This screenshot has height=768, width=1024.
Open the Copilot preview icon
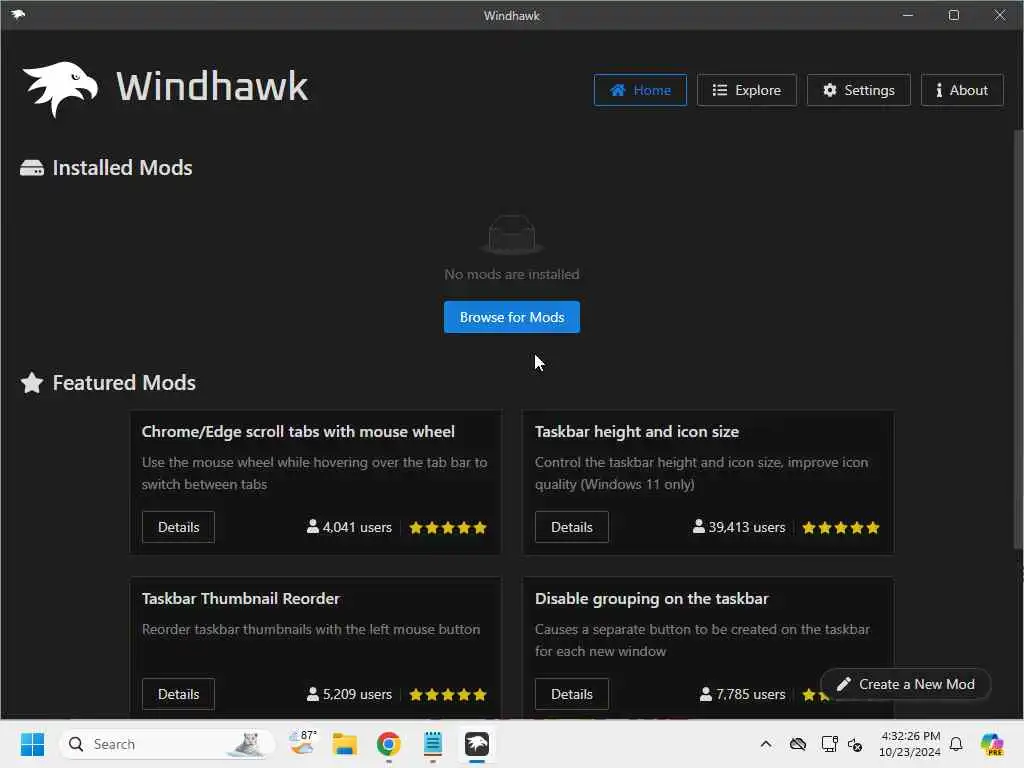pyautogui.click(x=992, y=744)
